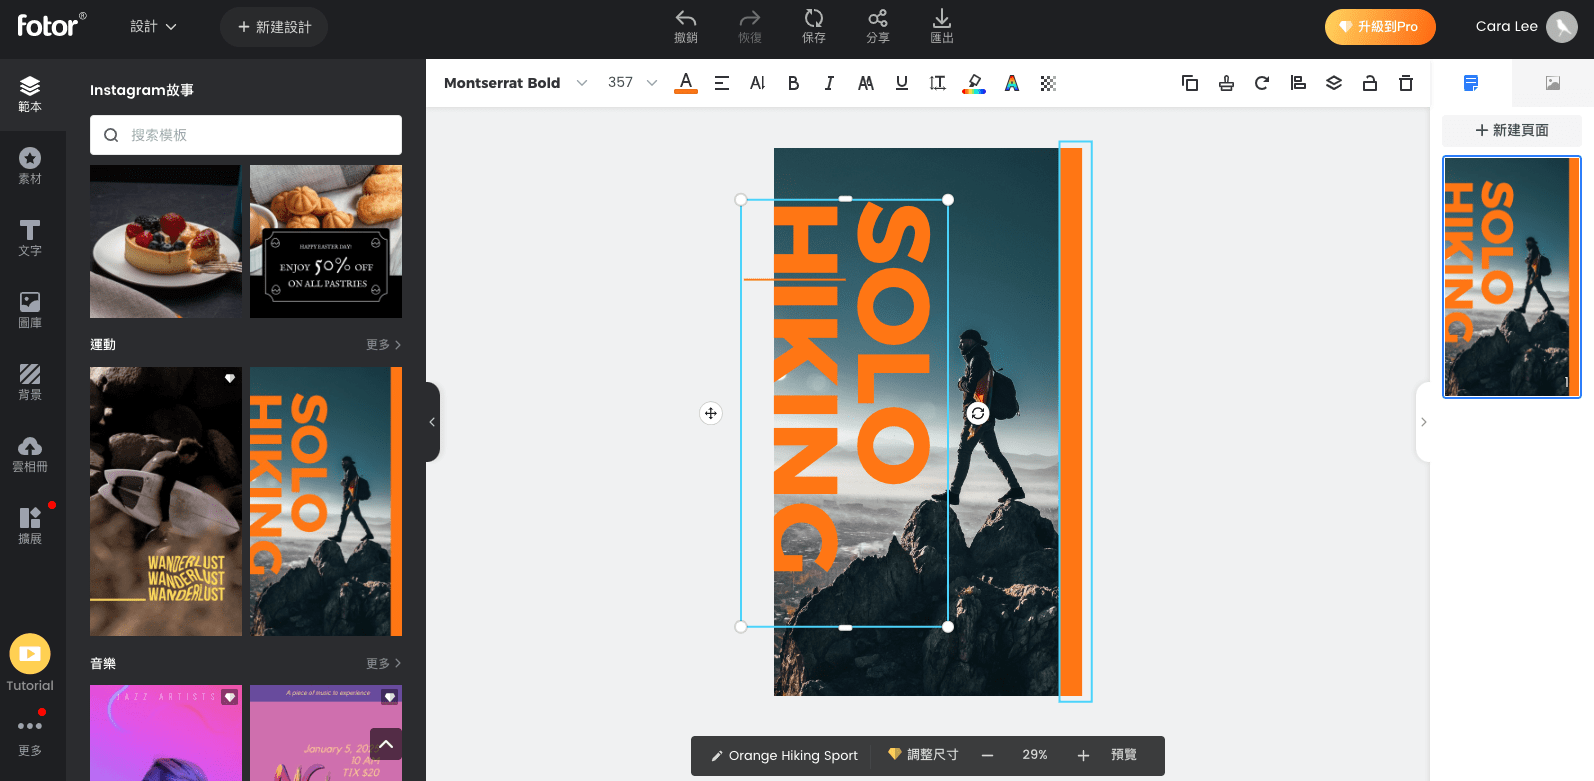
Task: Click the move handle beside the canvas
Action: click(x=711, y=413)
